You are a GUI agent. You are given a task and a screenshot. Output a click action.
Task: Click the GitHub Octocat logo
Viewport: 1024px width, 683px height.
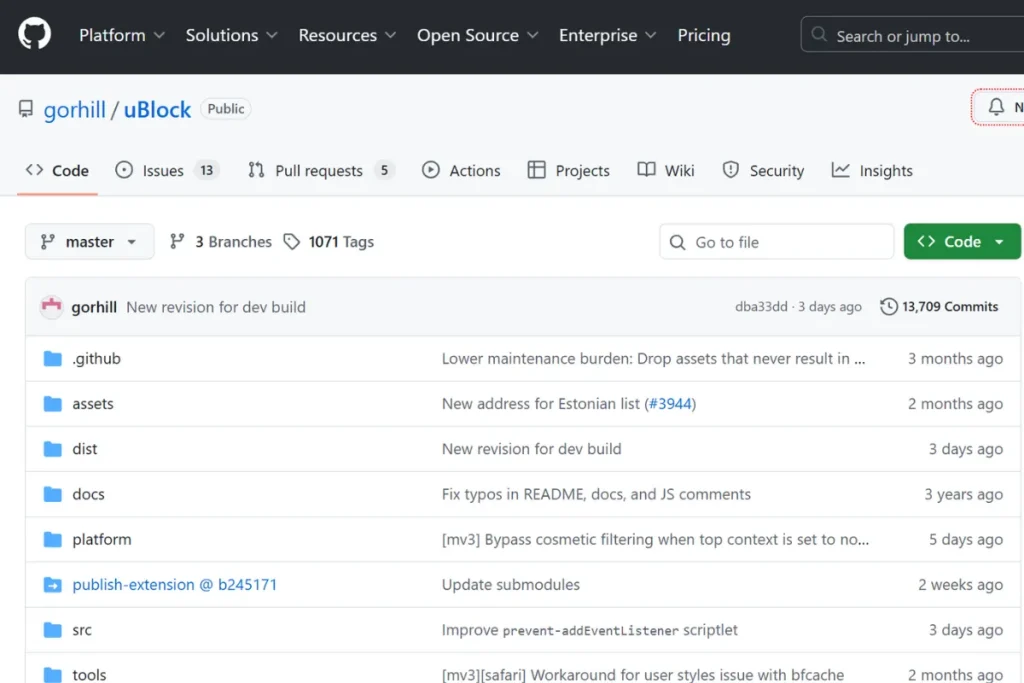34,35
